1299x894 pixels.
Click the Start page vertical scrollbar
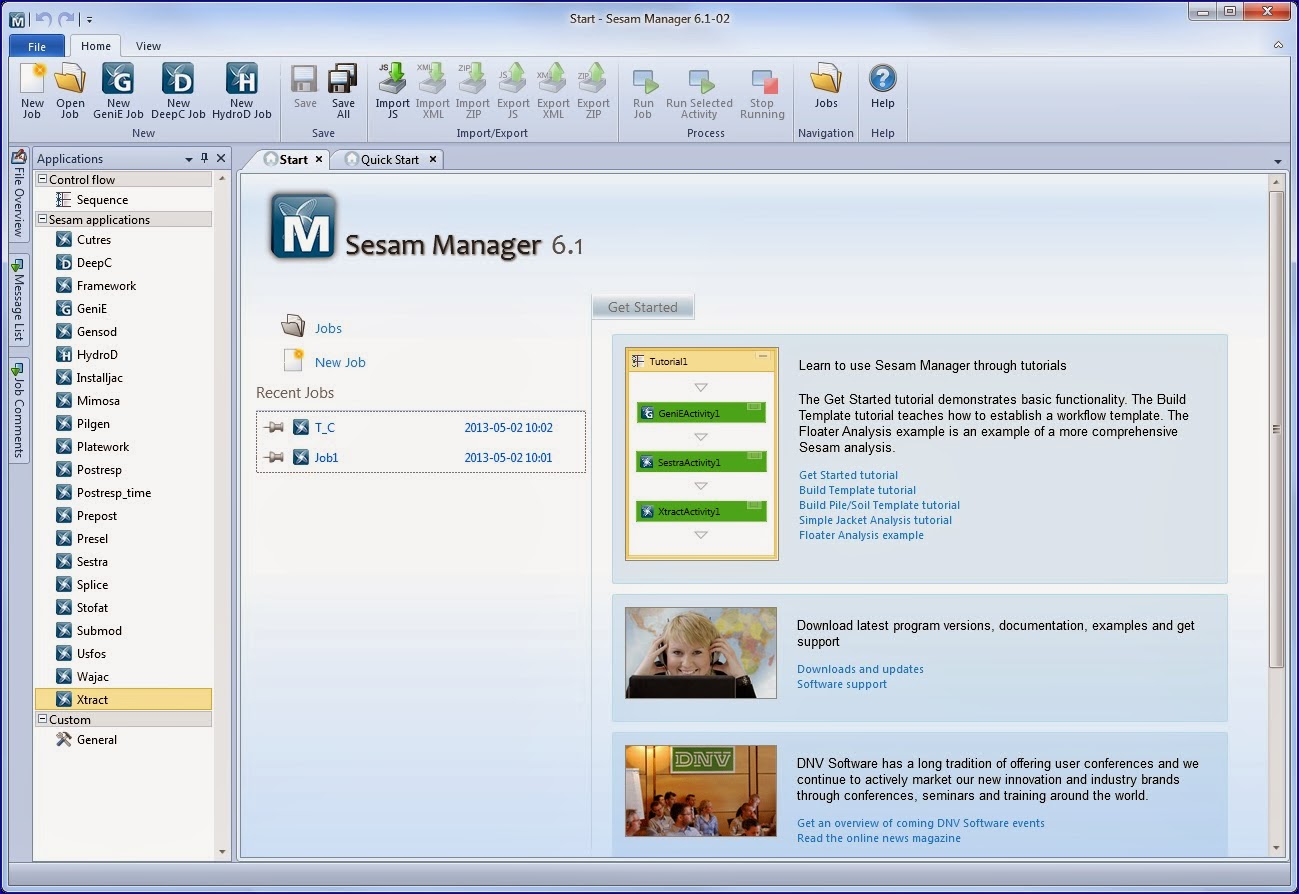pyautogui.click(x=1276, y=430)
